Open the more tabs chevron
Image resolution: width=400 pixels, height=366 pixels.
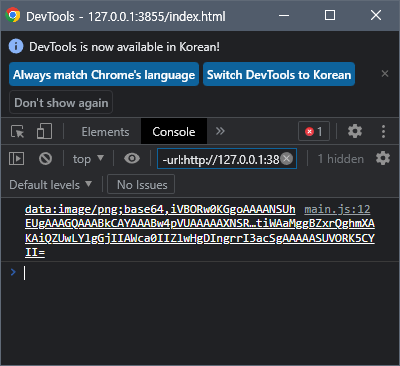click(220, 131)
